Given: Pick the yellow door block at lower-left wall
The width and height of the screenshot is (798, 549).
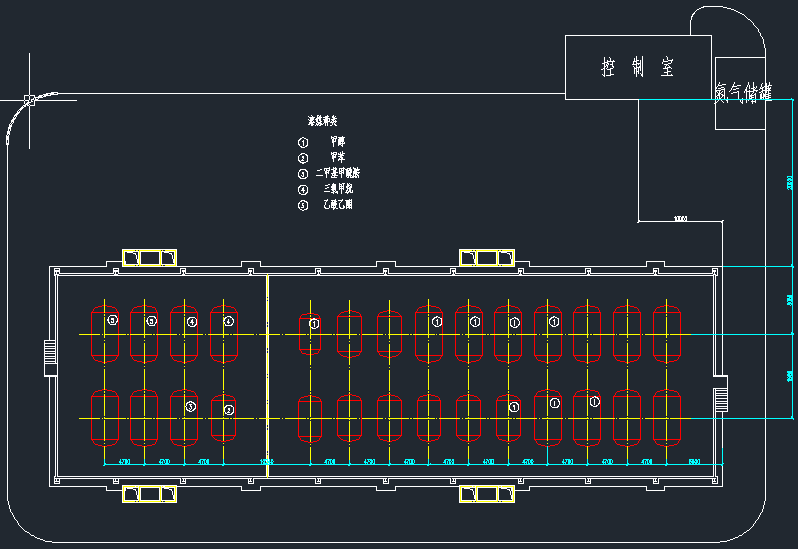Looking at the screenshot, I should [x=149, y=493].
